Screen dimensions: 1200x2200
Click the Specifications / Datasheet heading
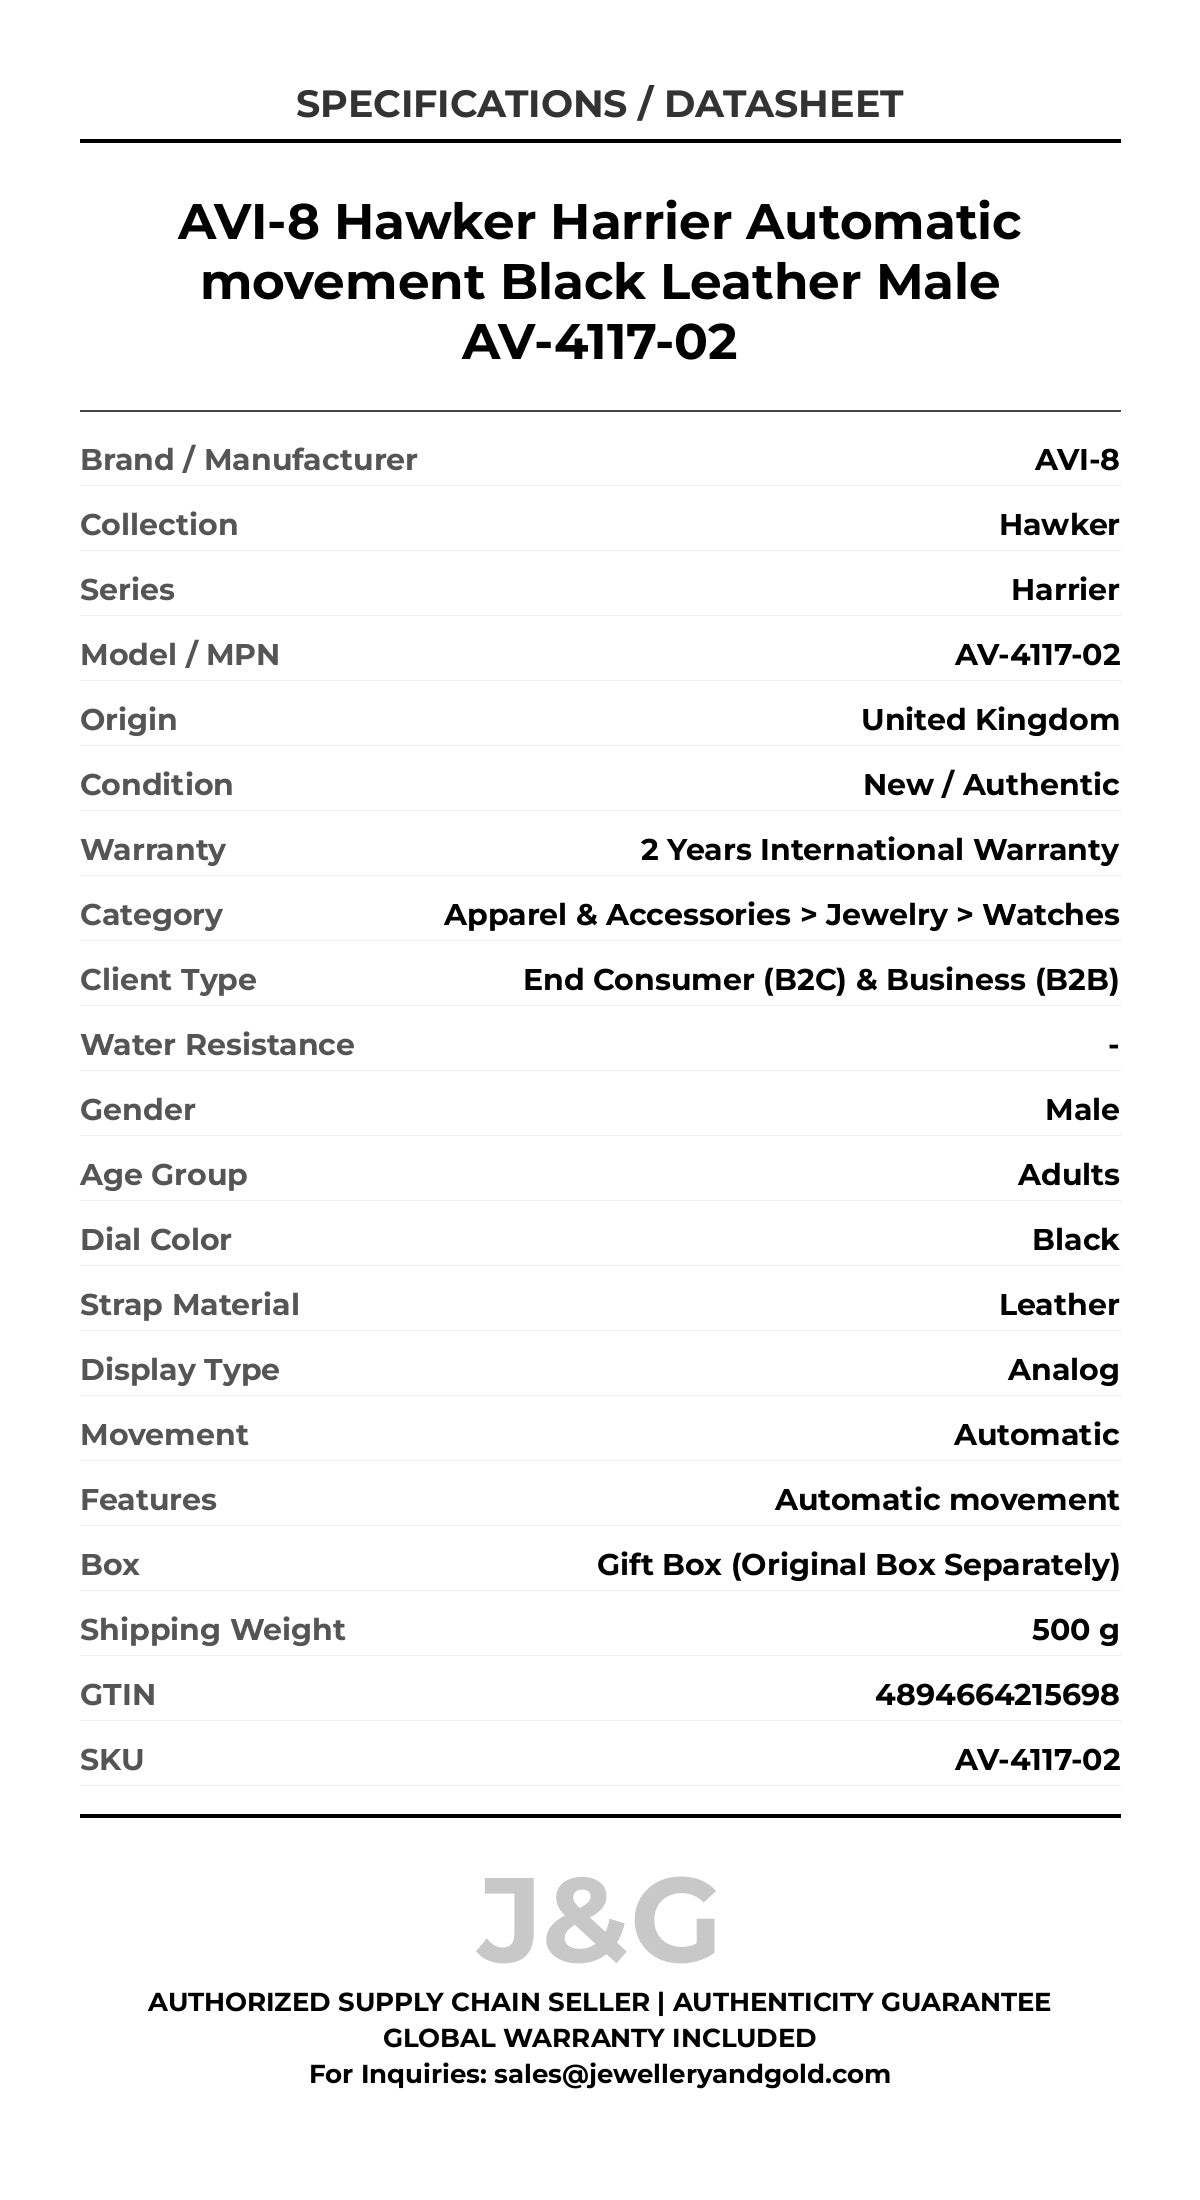coord(600,104)
